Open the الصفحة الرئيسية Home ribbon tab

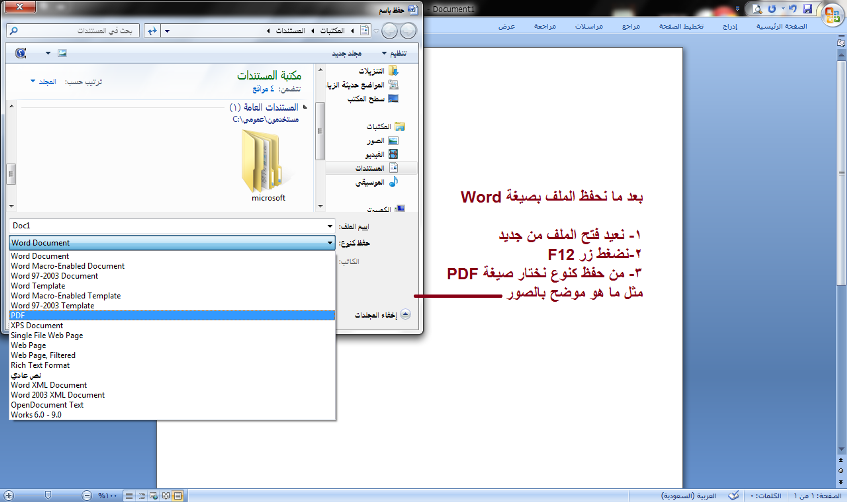click(782, 26)
